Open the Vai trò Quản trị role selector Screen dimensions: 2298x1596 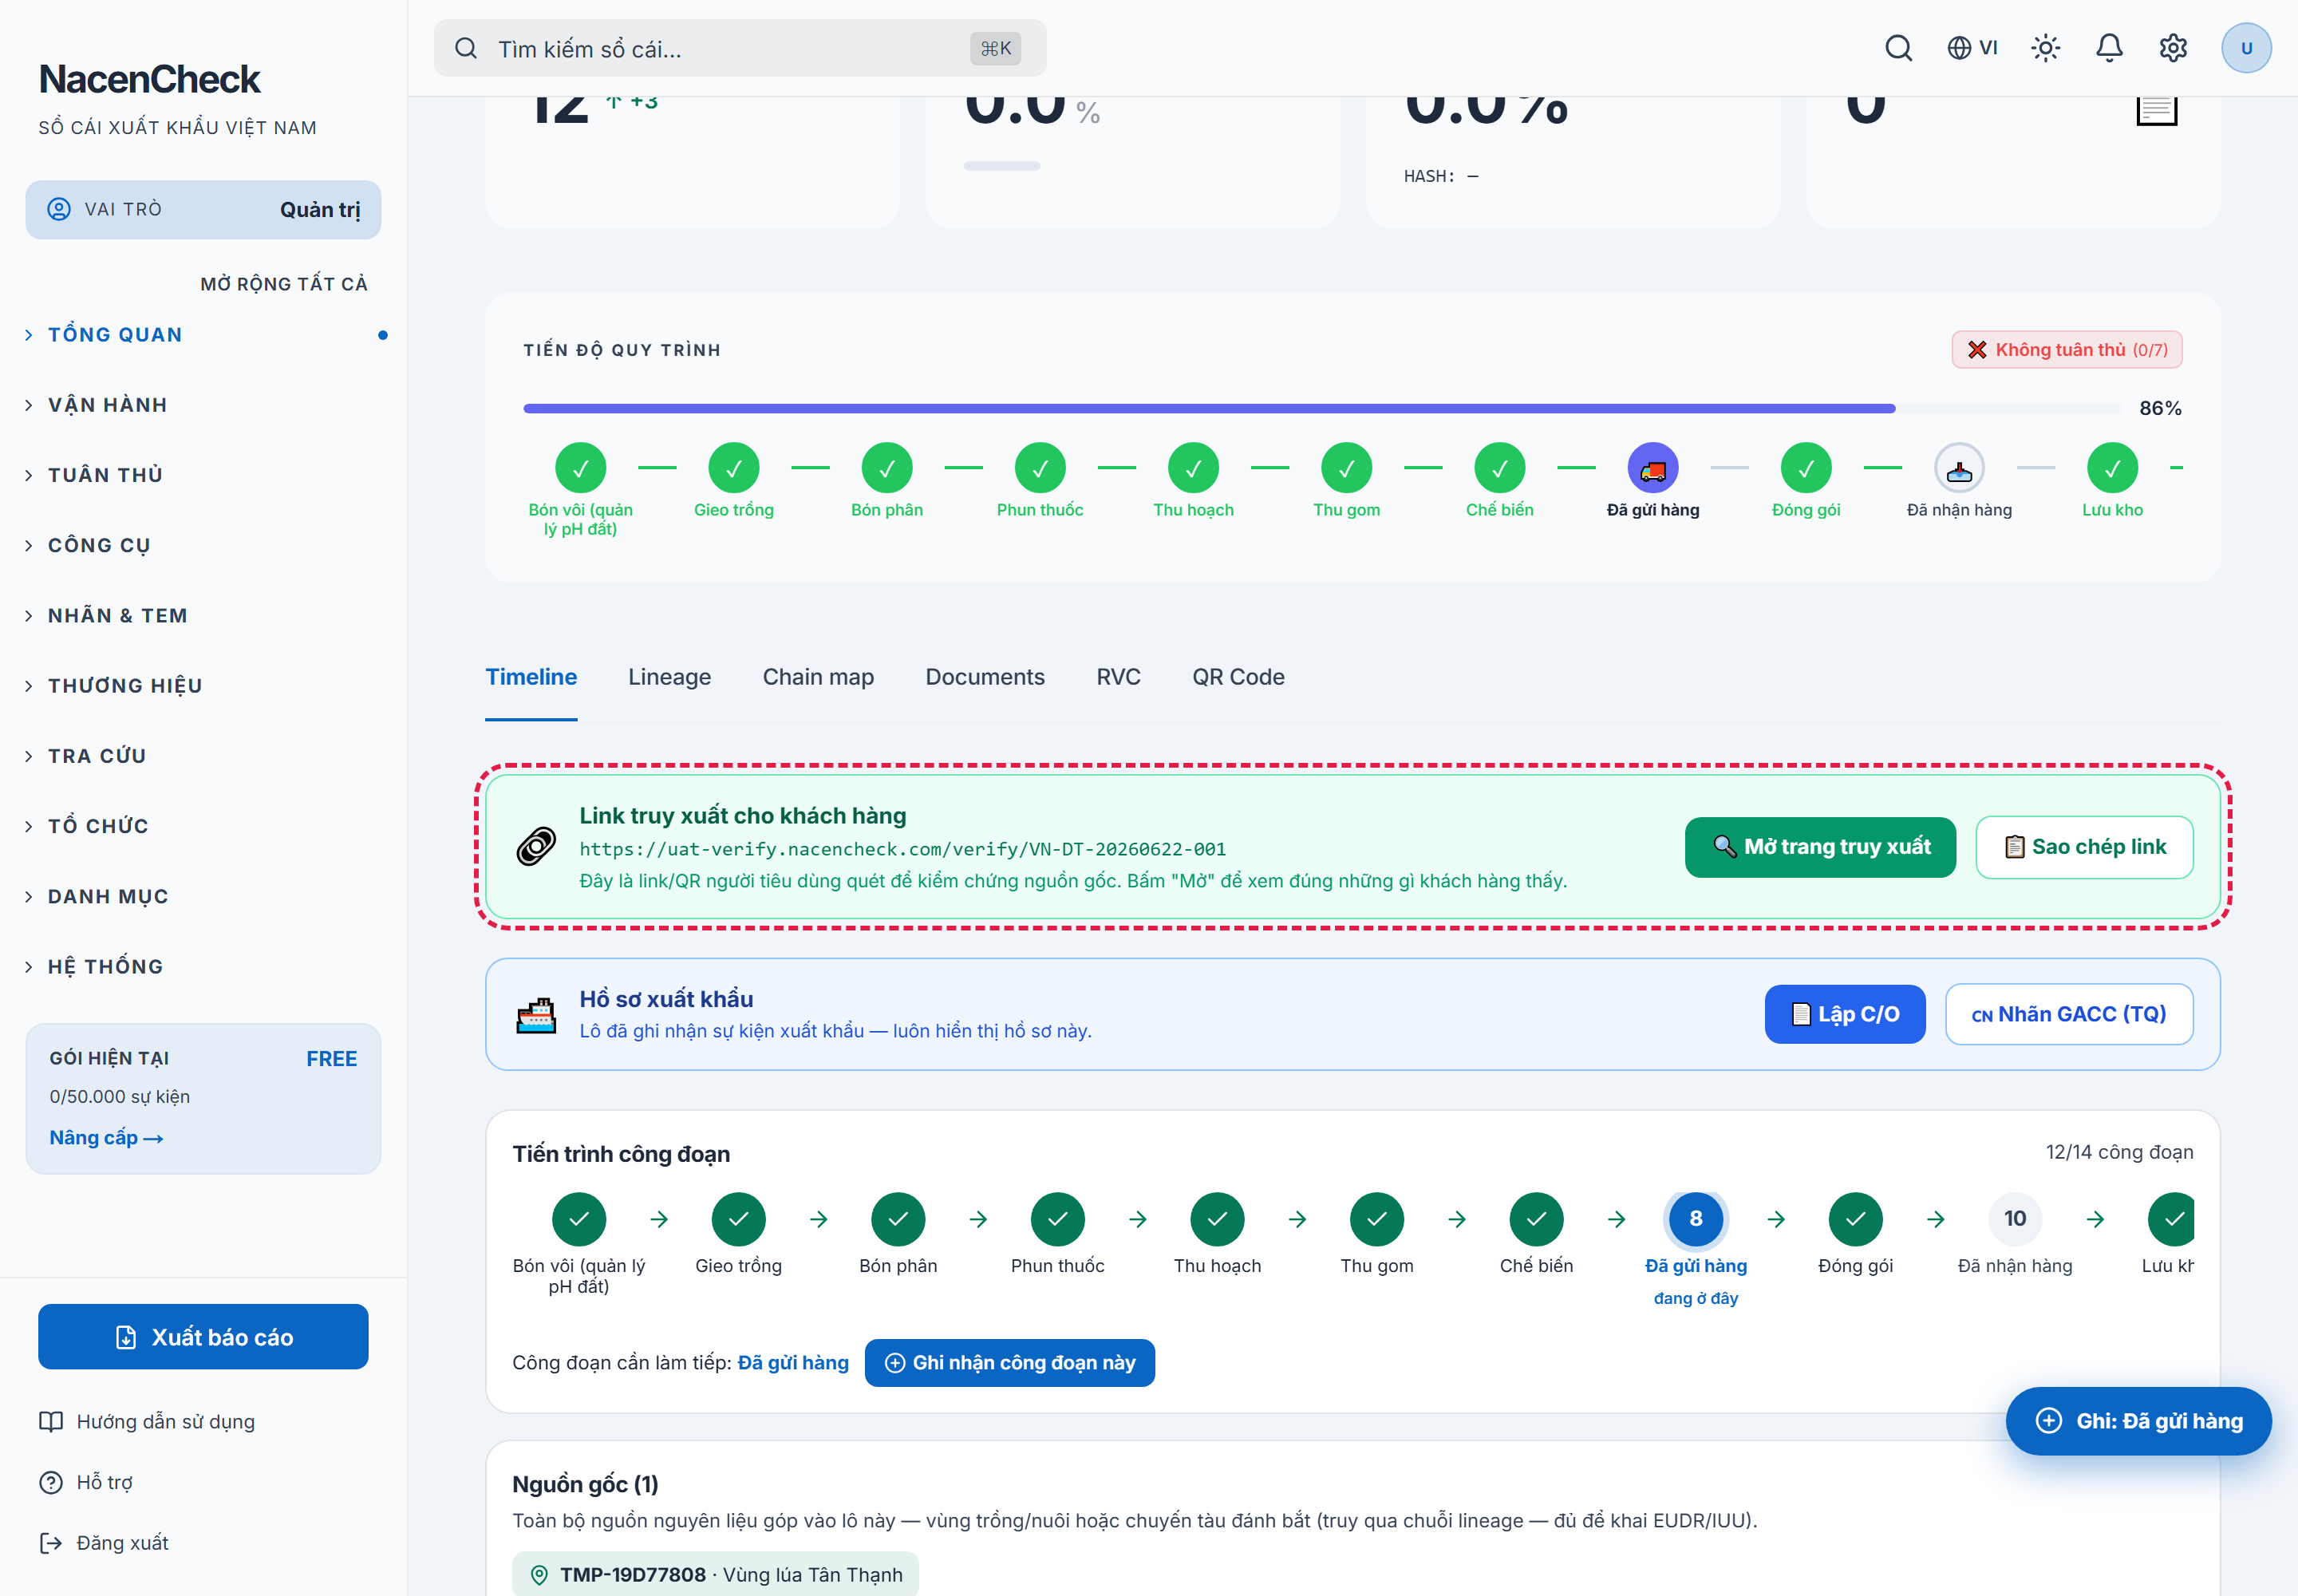click(203, 209)
